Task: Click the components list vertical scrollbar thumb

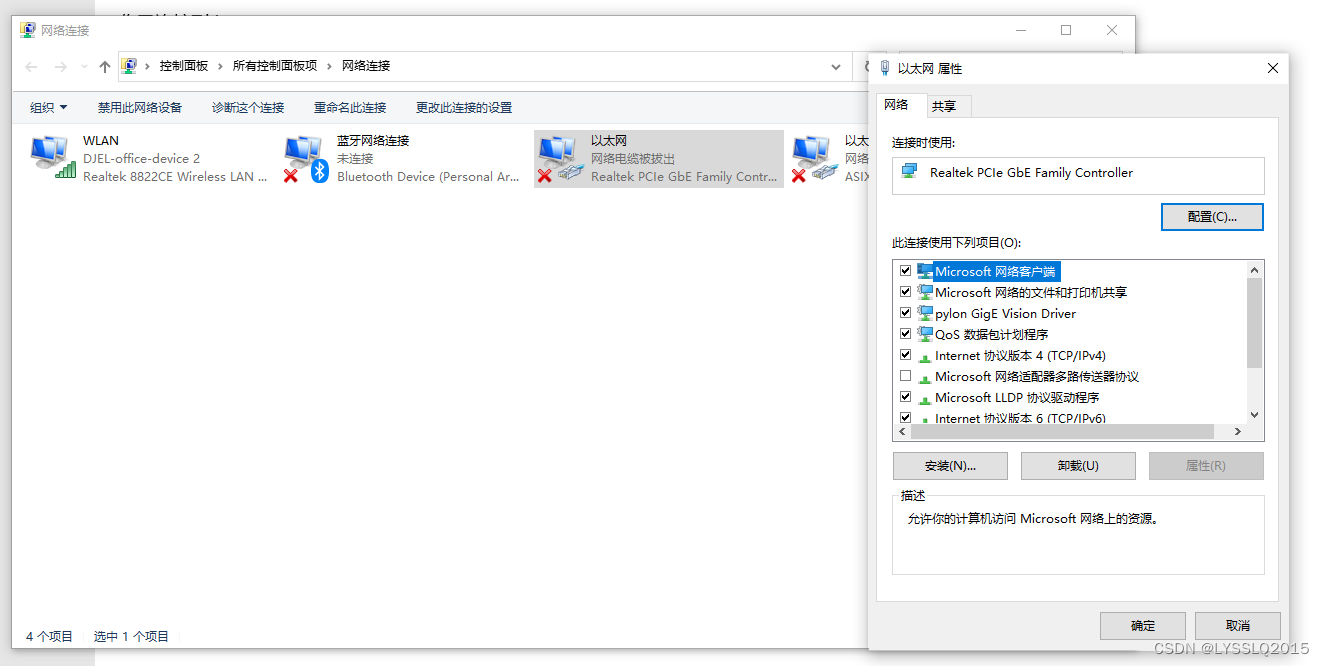Action: pos(1255,323)
